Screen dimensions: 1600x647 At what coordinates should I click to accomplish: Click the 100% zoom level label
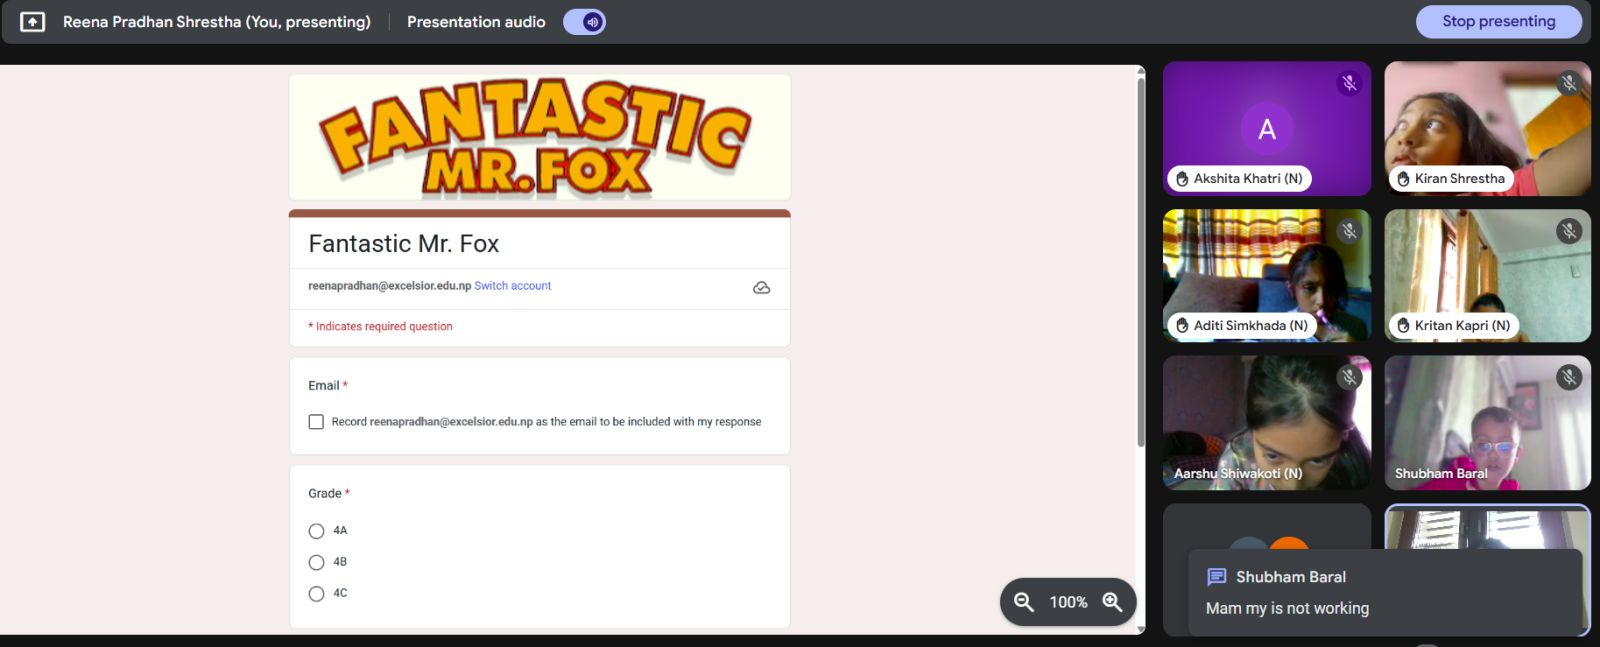point(1068,602)
